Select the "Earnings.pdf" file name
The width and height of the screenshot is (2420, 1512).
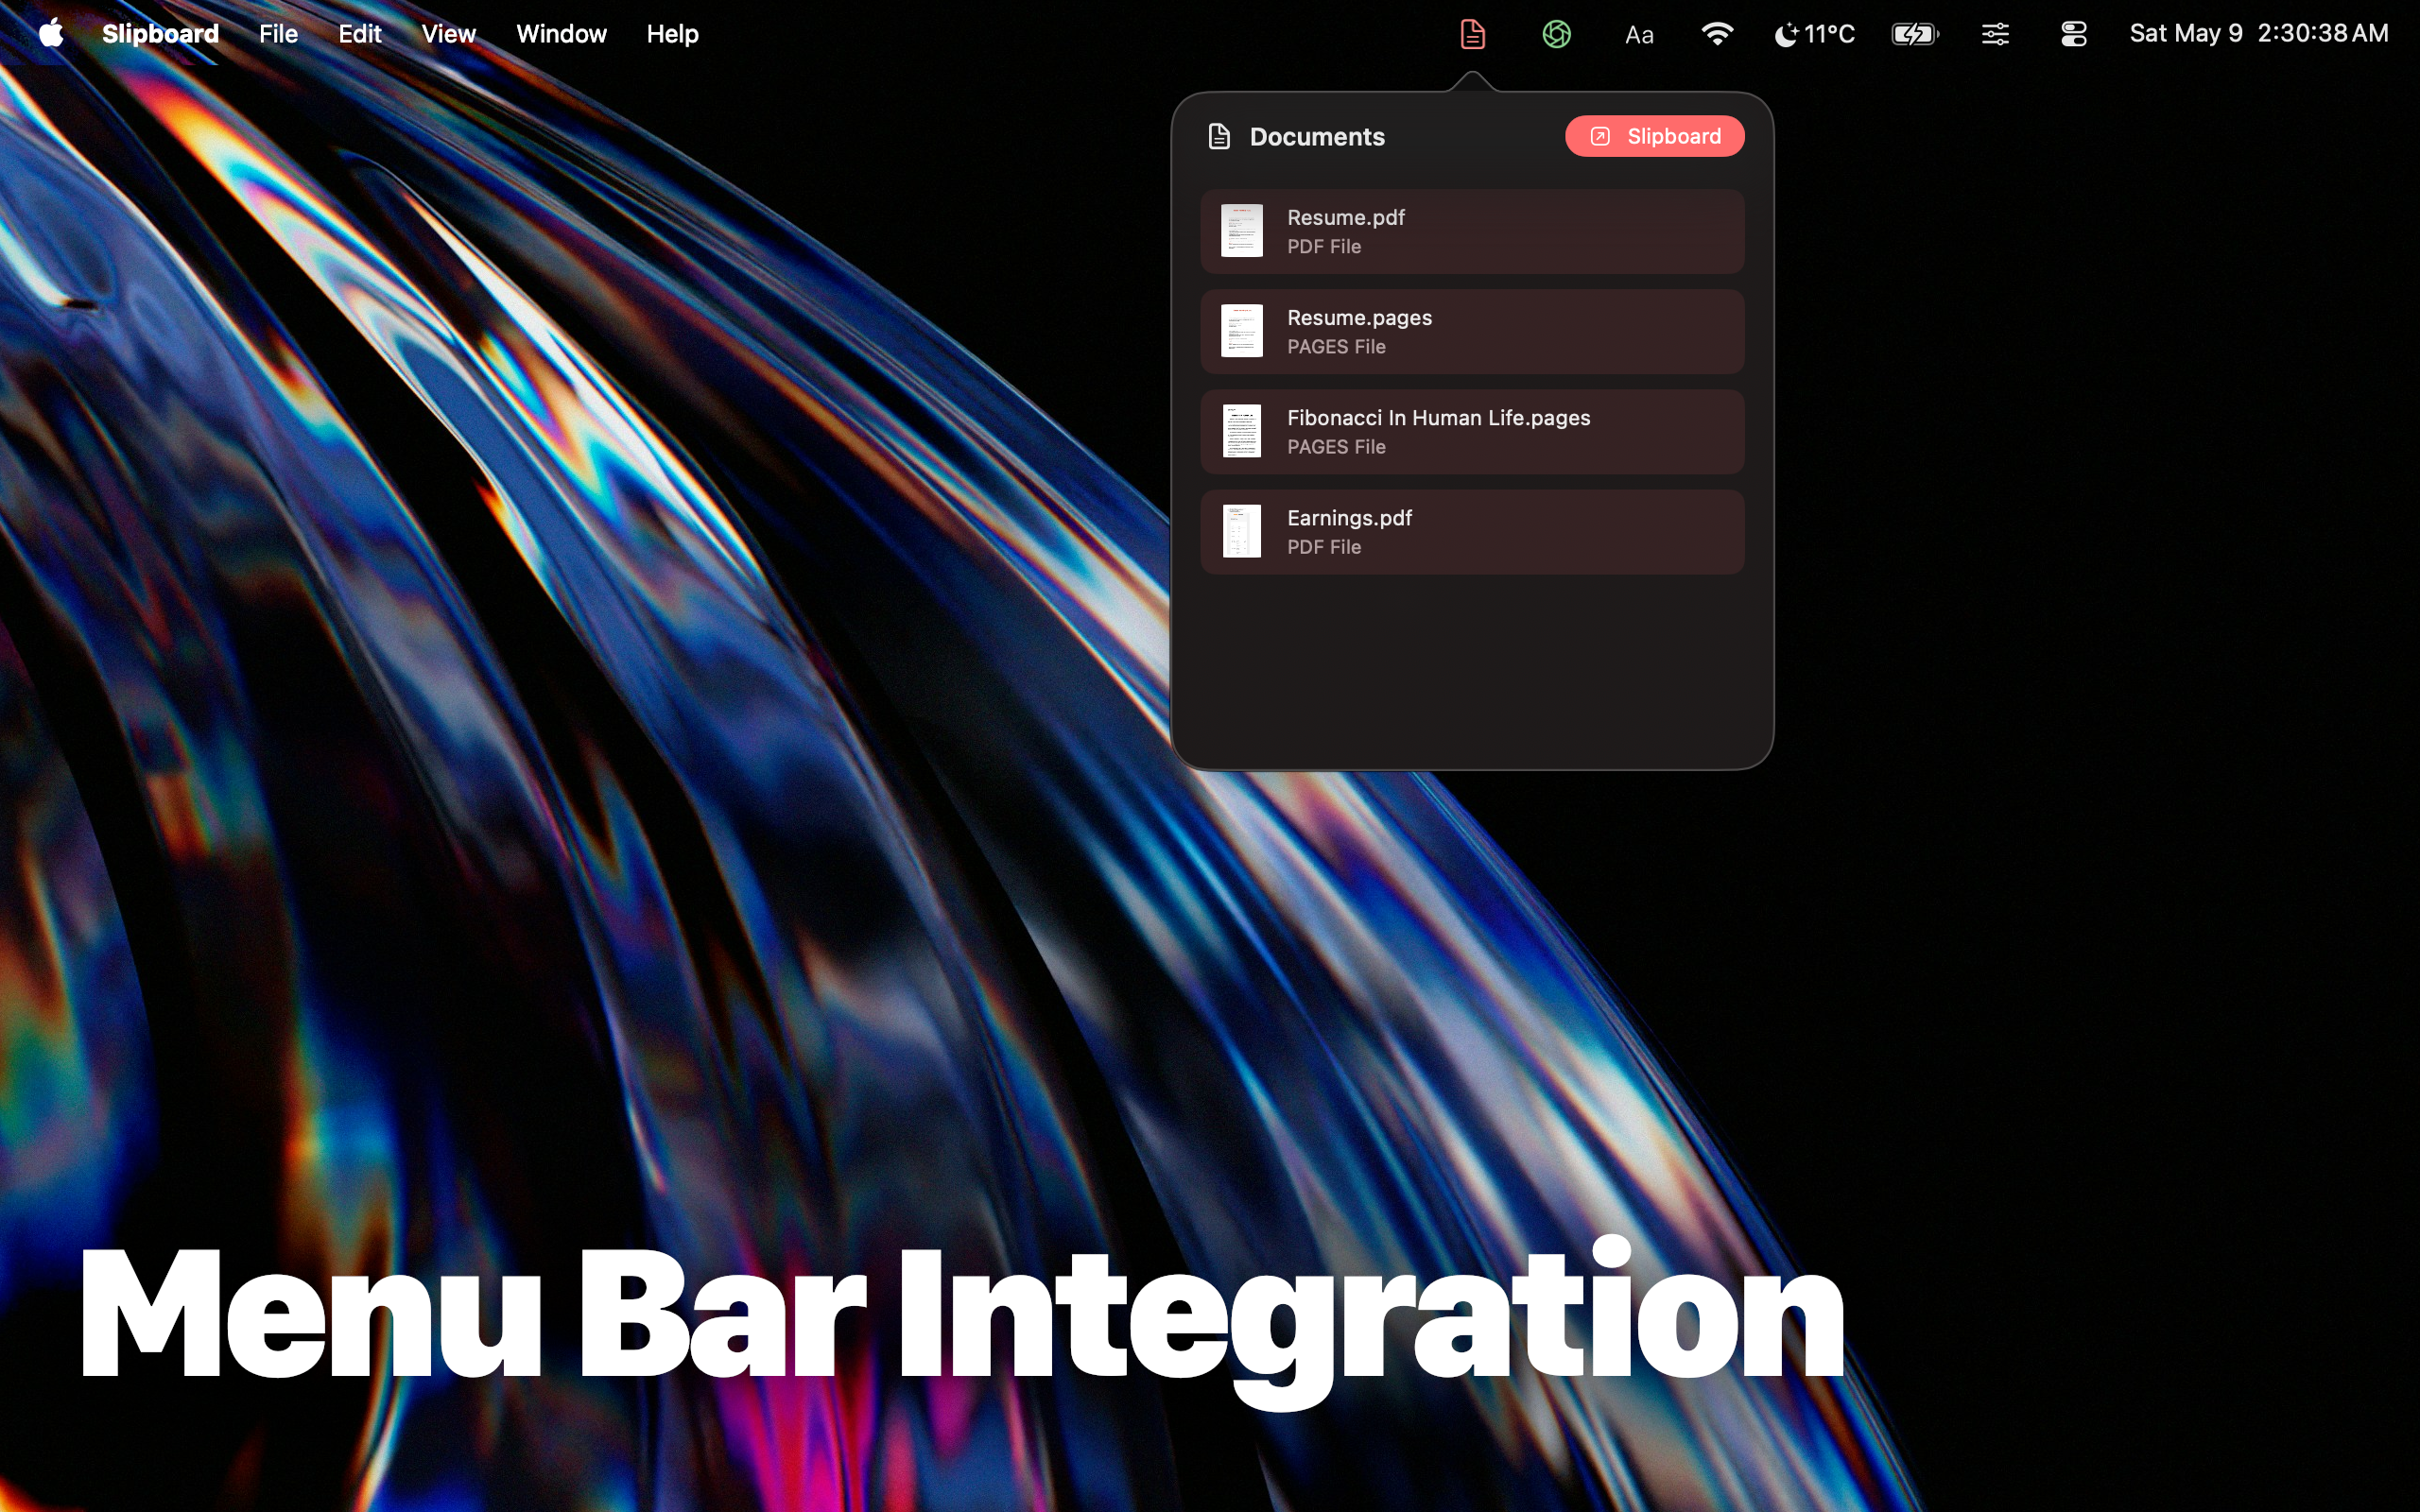click(1349, 518)
